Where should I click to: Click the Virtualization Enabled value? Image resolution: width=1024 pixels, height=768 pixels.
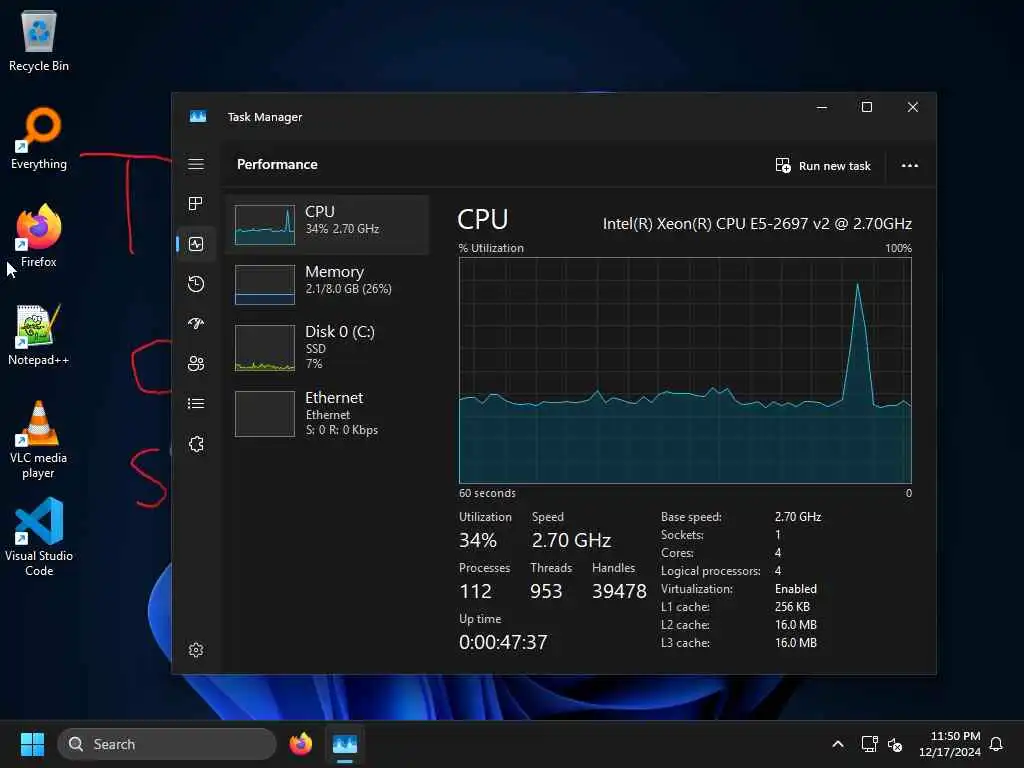click(795, 589)
